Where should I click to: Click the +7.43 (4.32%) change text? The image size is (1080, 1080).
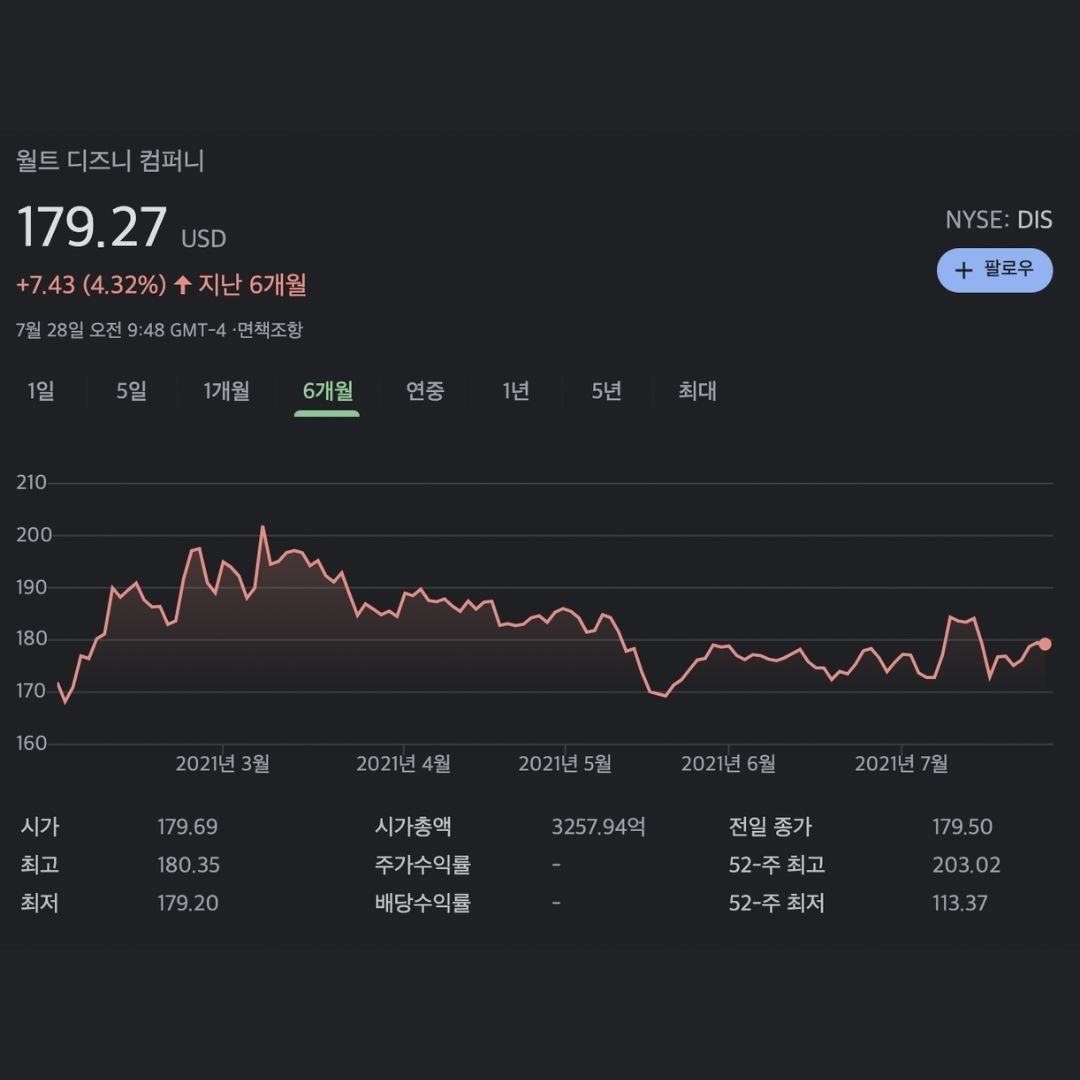click(x=91, y=284)
